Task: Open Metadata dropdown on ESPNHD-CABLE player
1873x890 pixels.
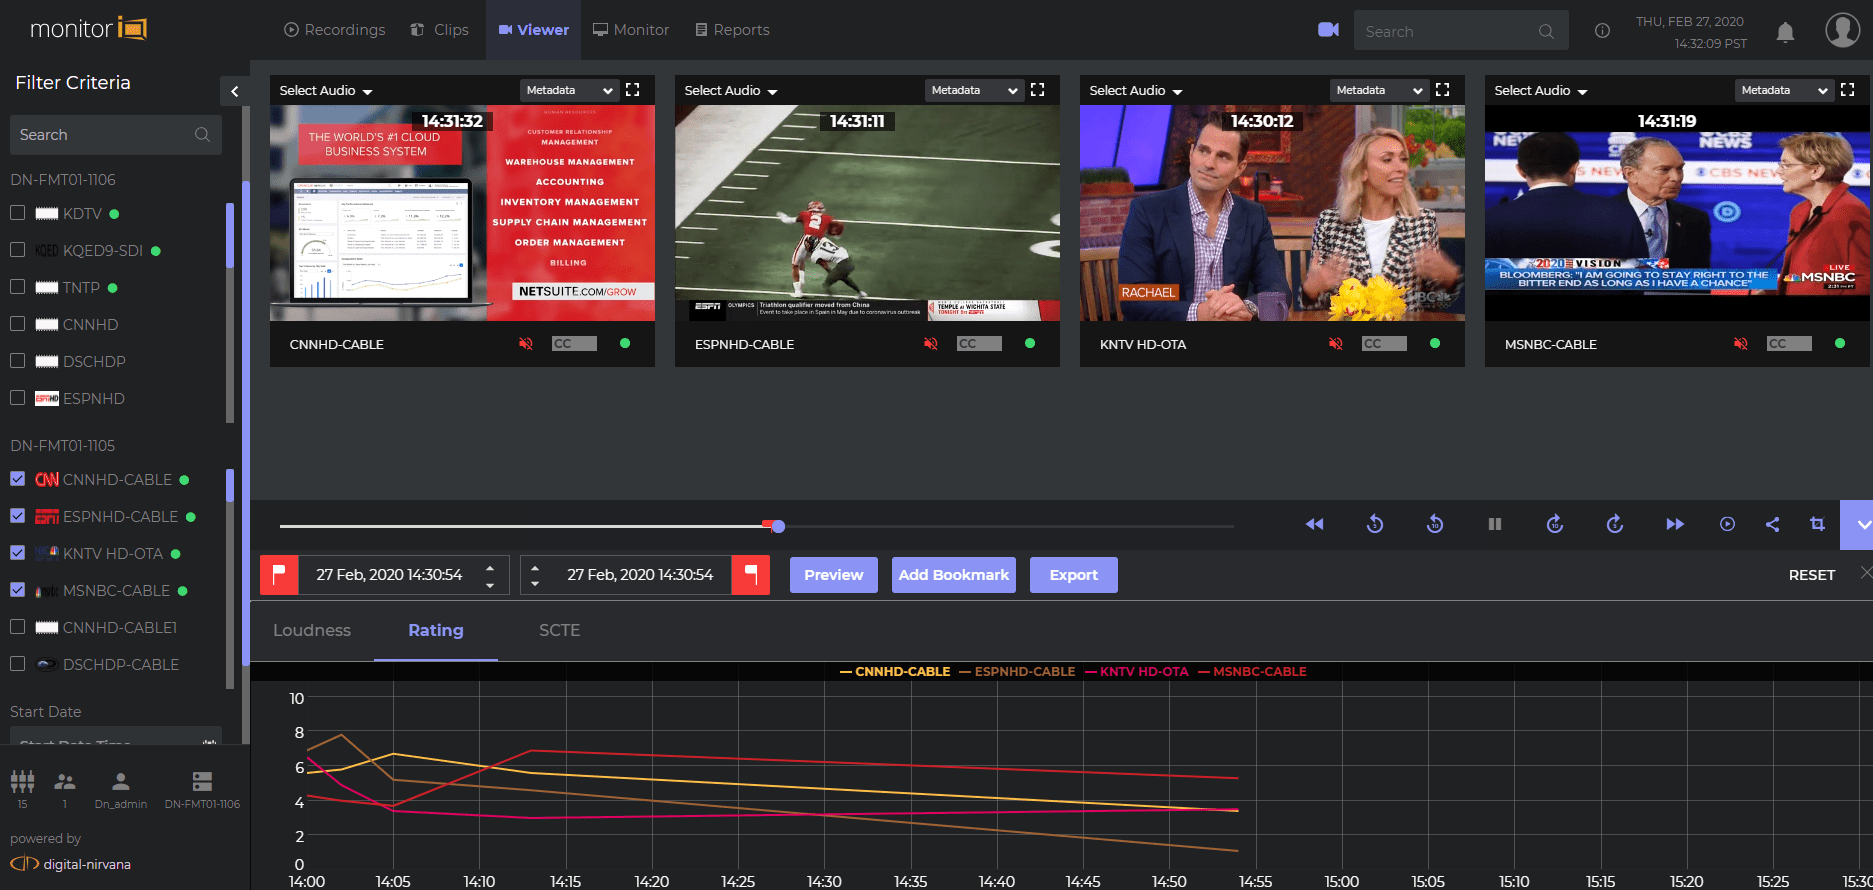Action: (x=974, y=90)
